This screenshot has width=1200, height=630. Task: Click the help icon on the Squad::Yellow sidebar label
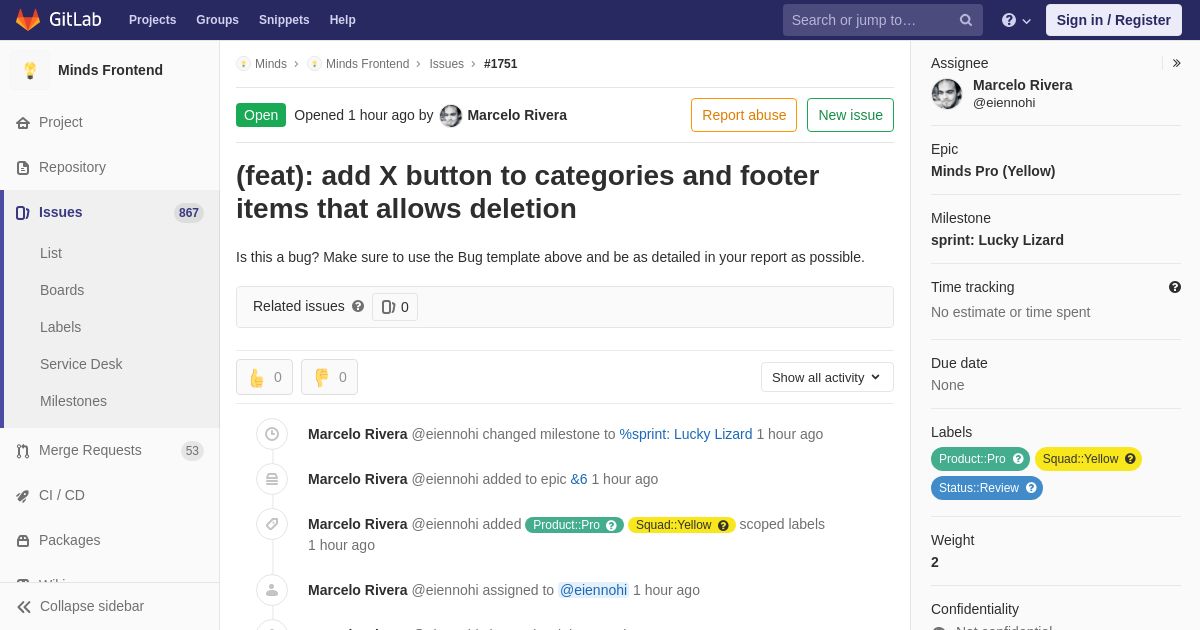[1130, 459]
